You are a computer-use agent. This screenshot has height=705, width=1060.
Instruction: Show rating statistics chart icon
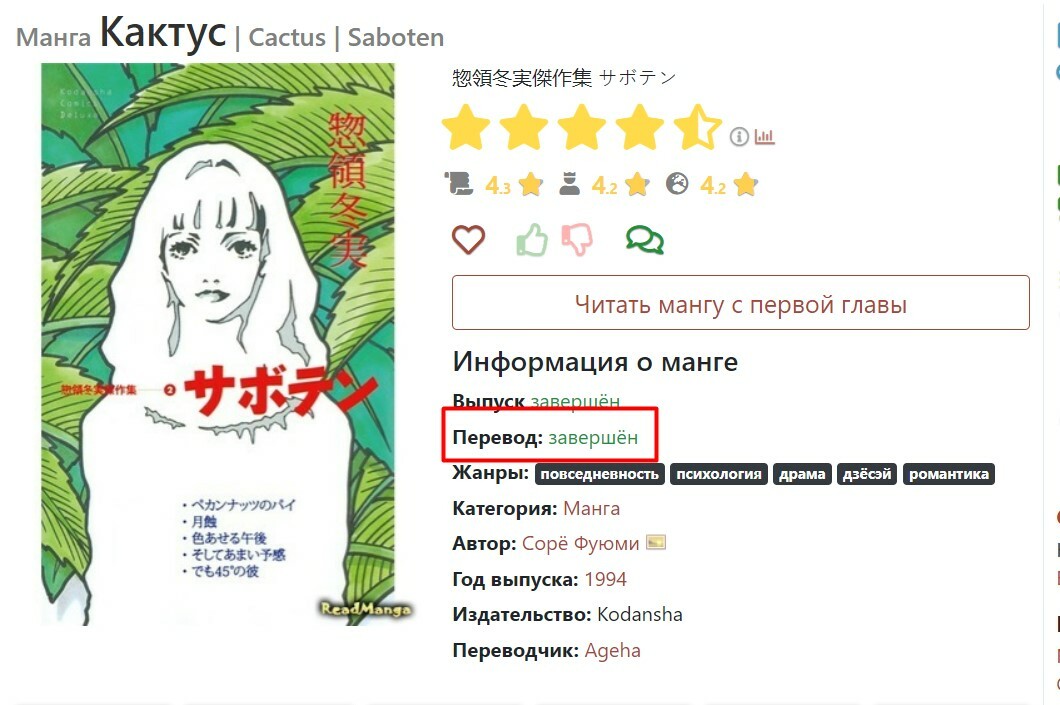click(x=764, y=137)
